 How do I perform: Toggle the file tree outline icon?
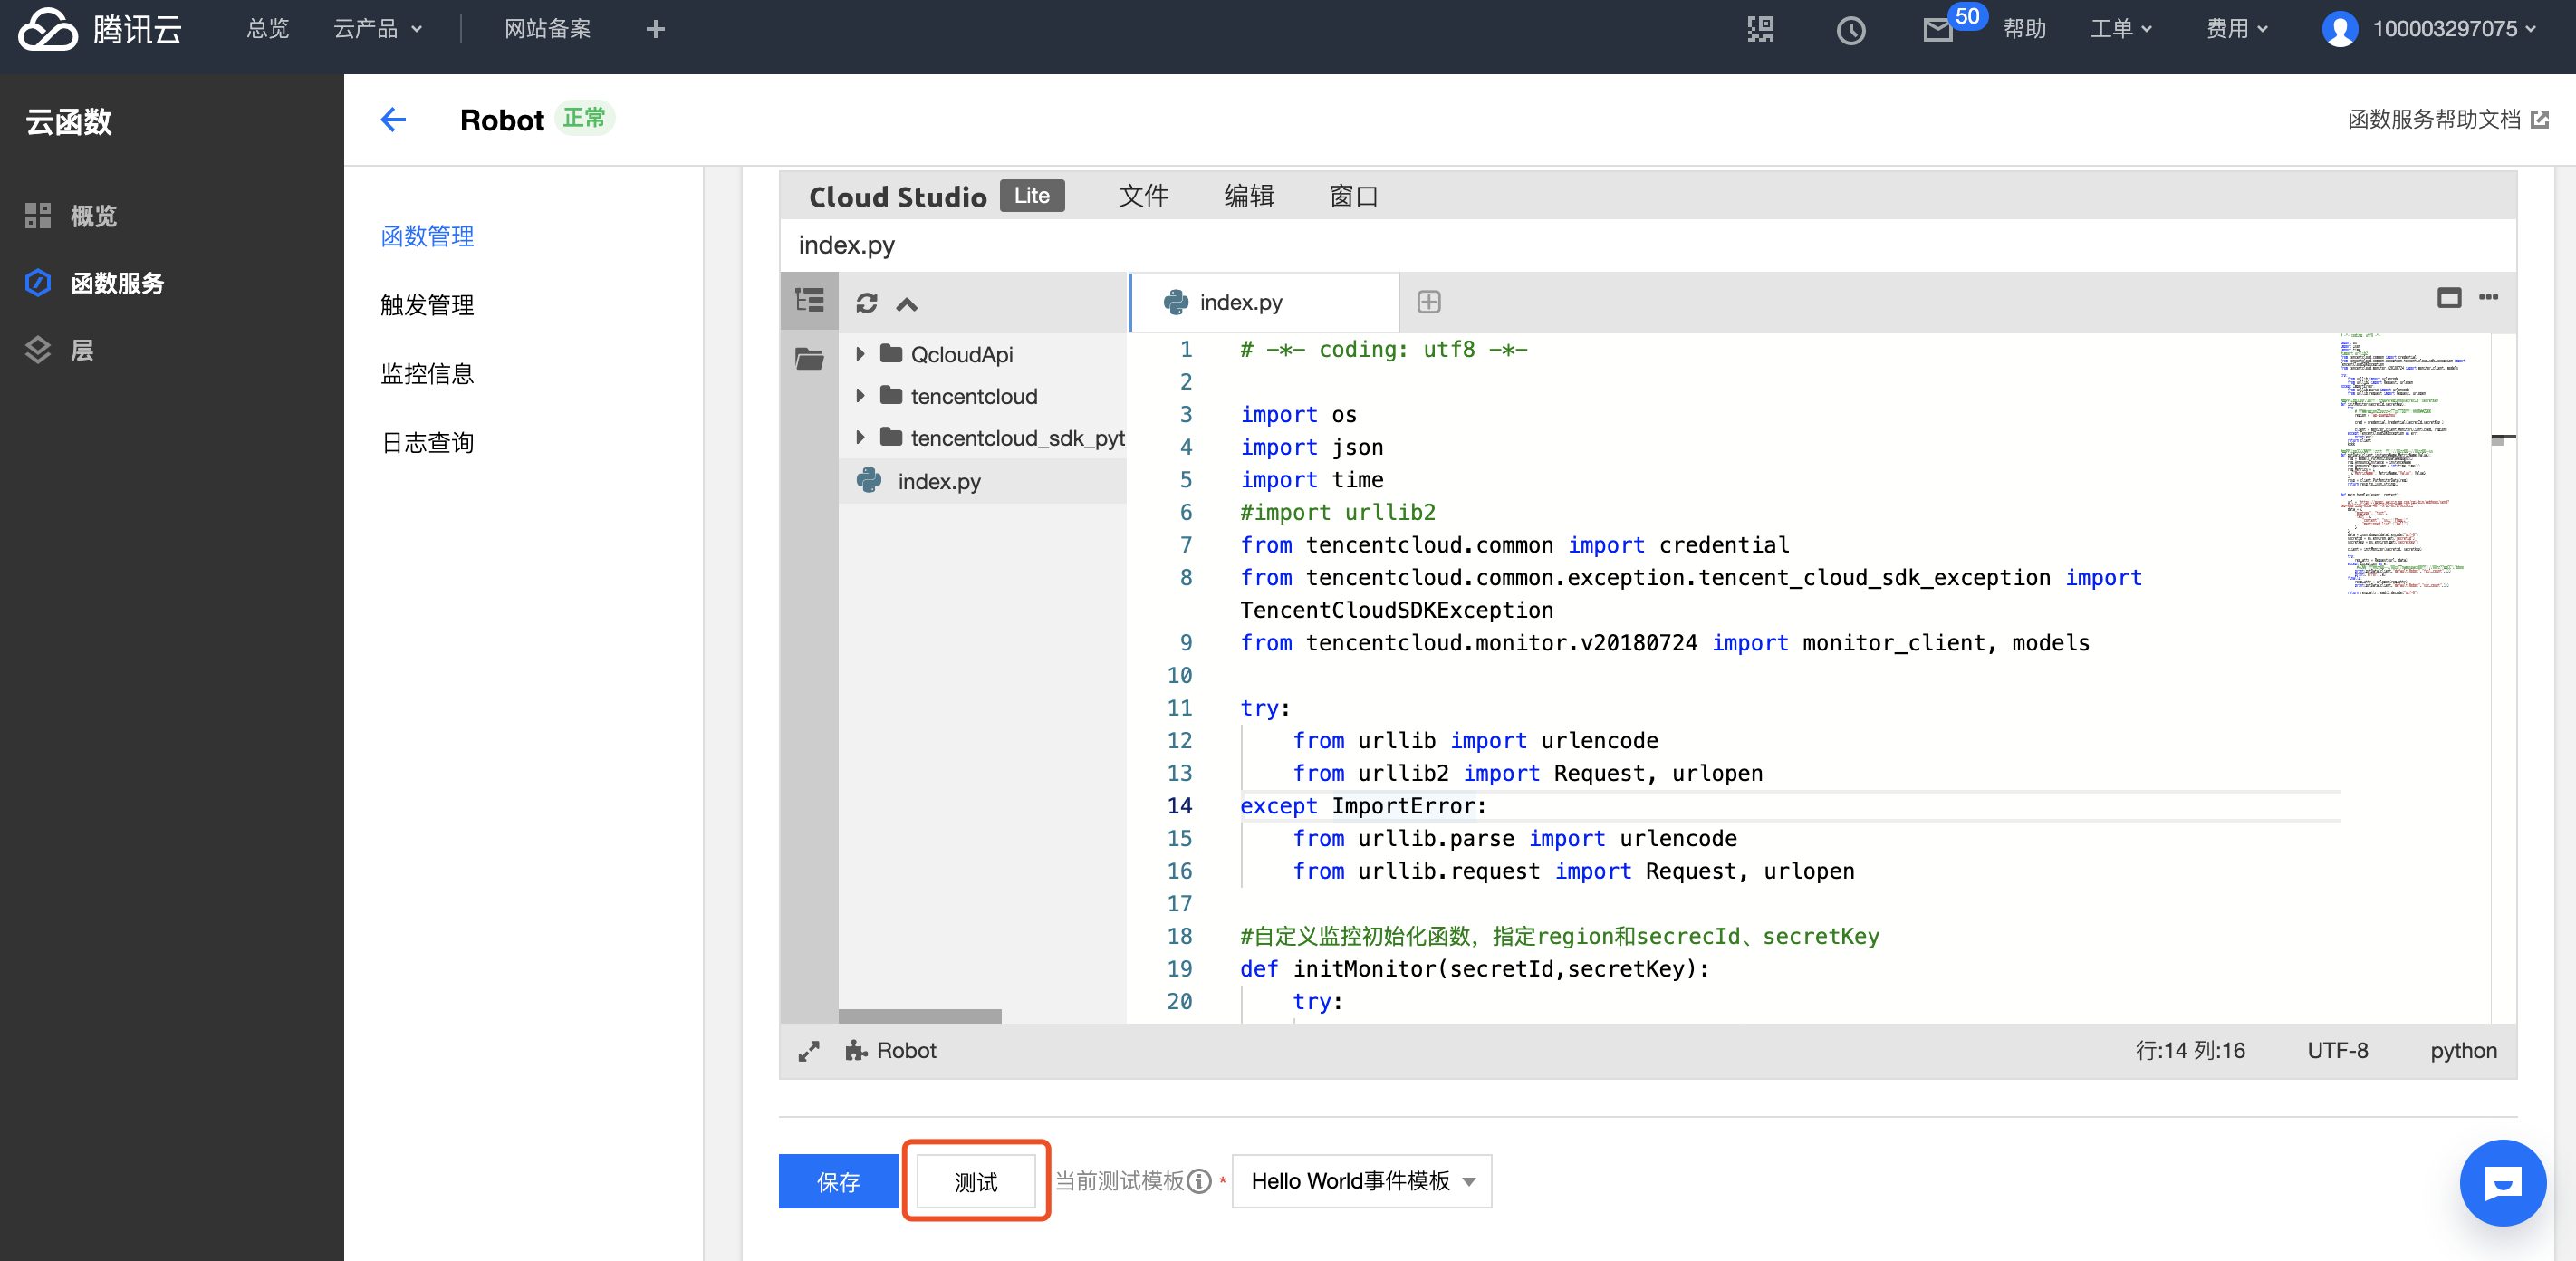coord(808,300)
